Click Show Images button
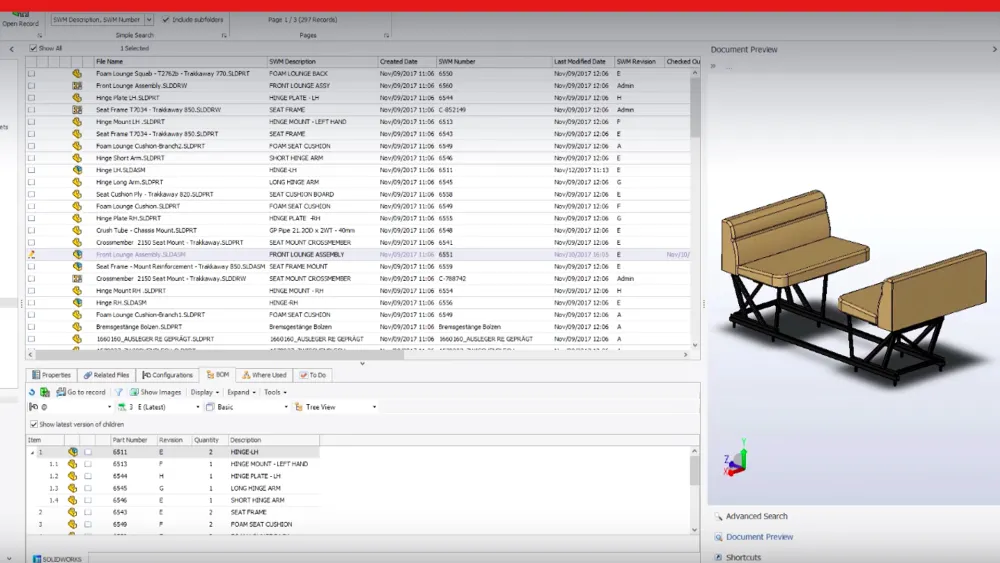This screenshot has height=563, width=1000. pyautogui.click(x=156, y=392)
